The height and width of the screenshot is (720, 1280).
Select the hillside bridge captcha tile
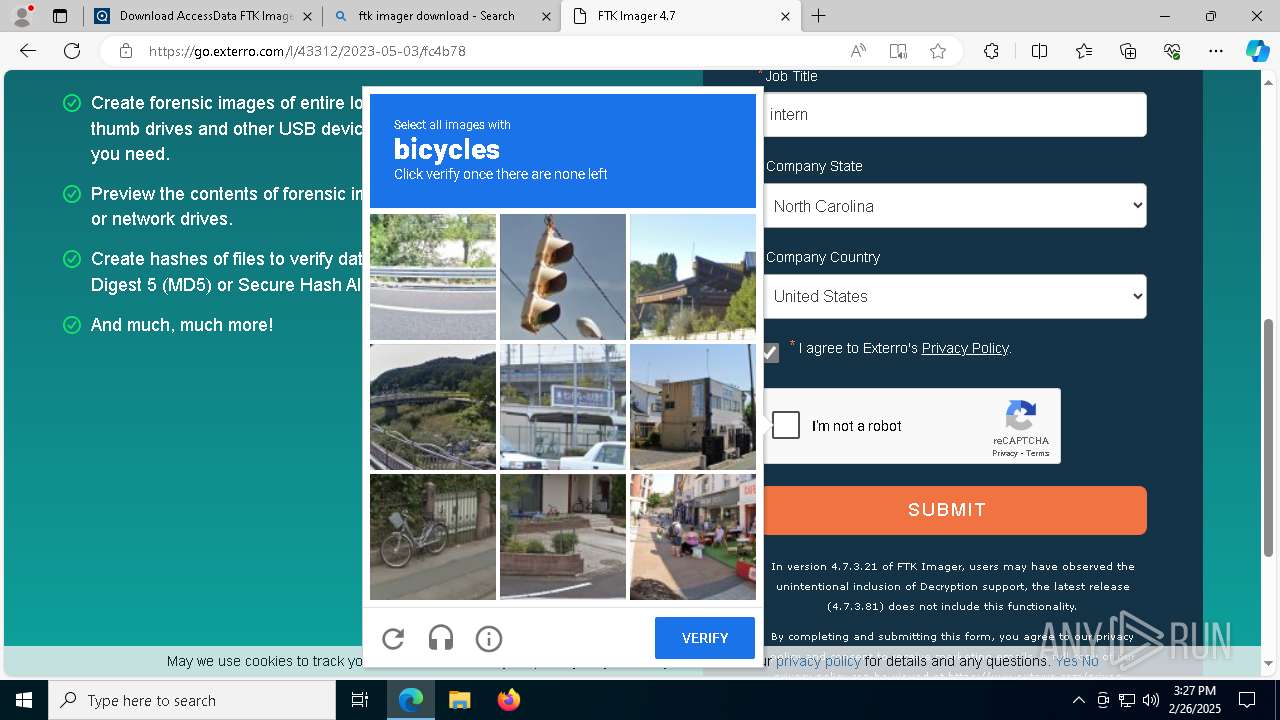(x=433, y=407)
